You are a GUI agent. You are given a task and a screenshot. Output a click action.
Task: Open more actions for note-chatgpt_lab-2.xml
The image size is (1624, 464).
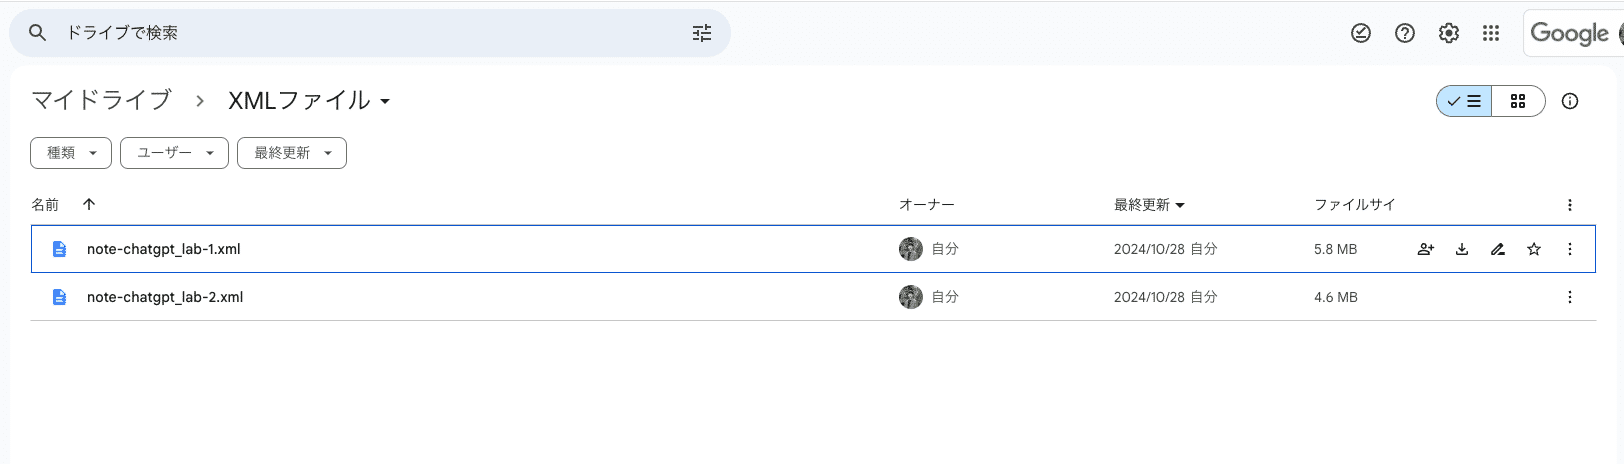1570,297
